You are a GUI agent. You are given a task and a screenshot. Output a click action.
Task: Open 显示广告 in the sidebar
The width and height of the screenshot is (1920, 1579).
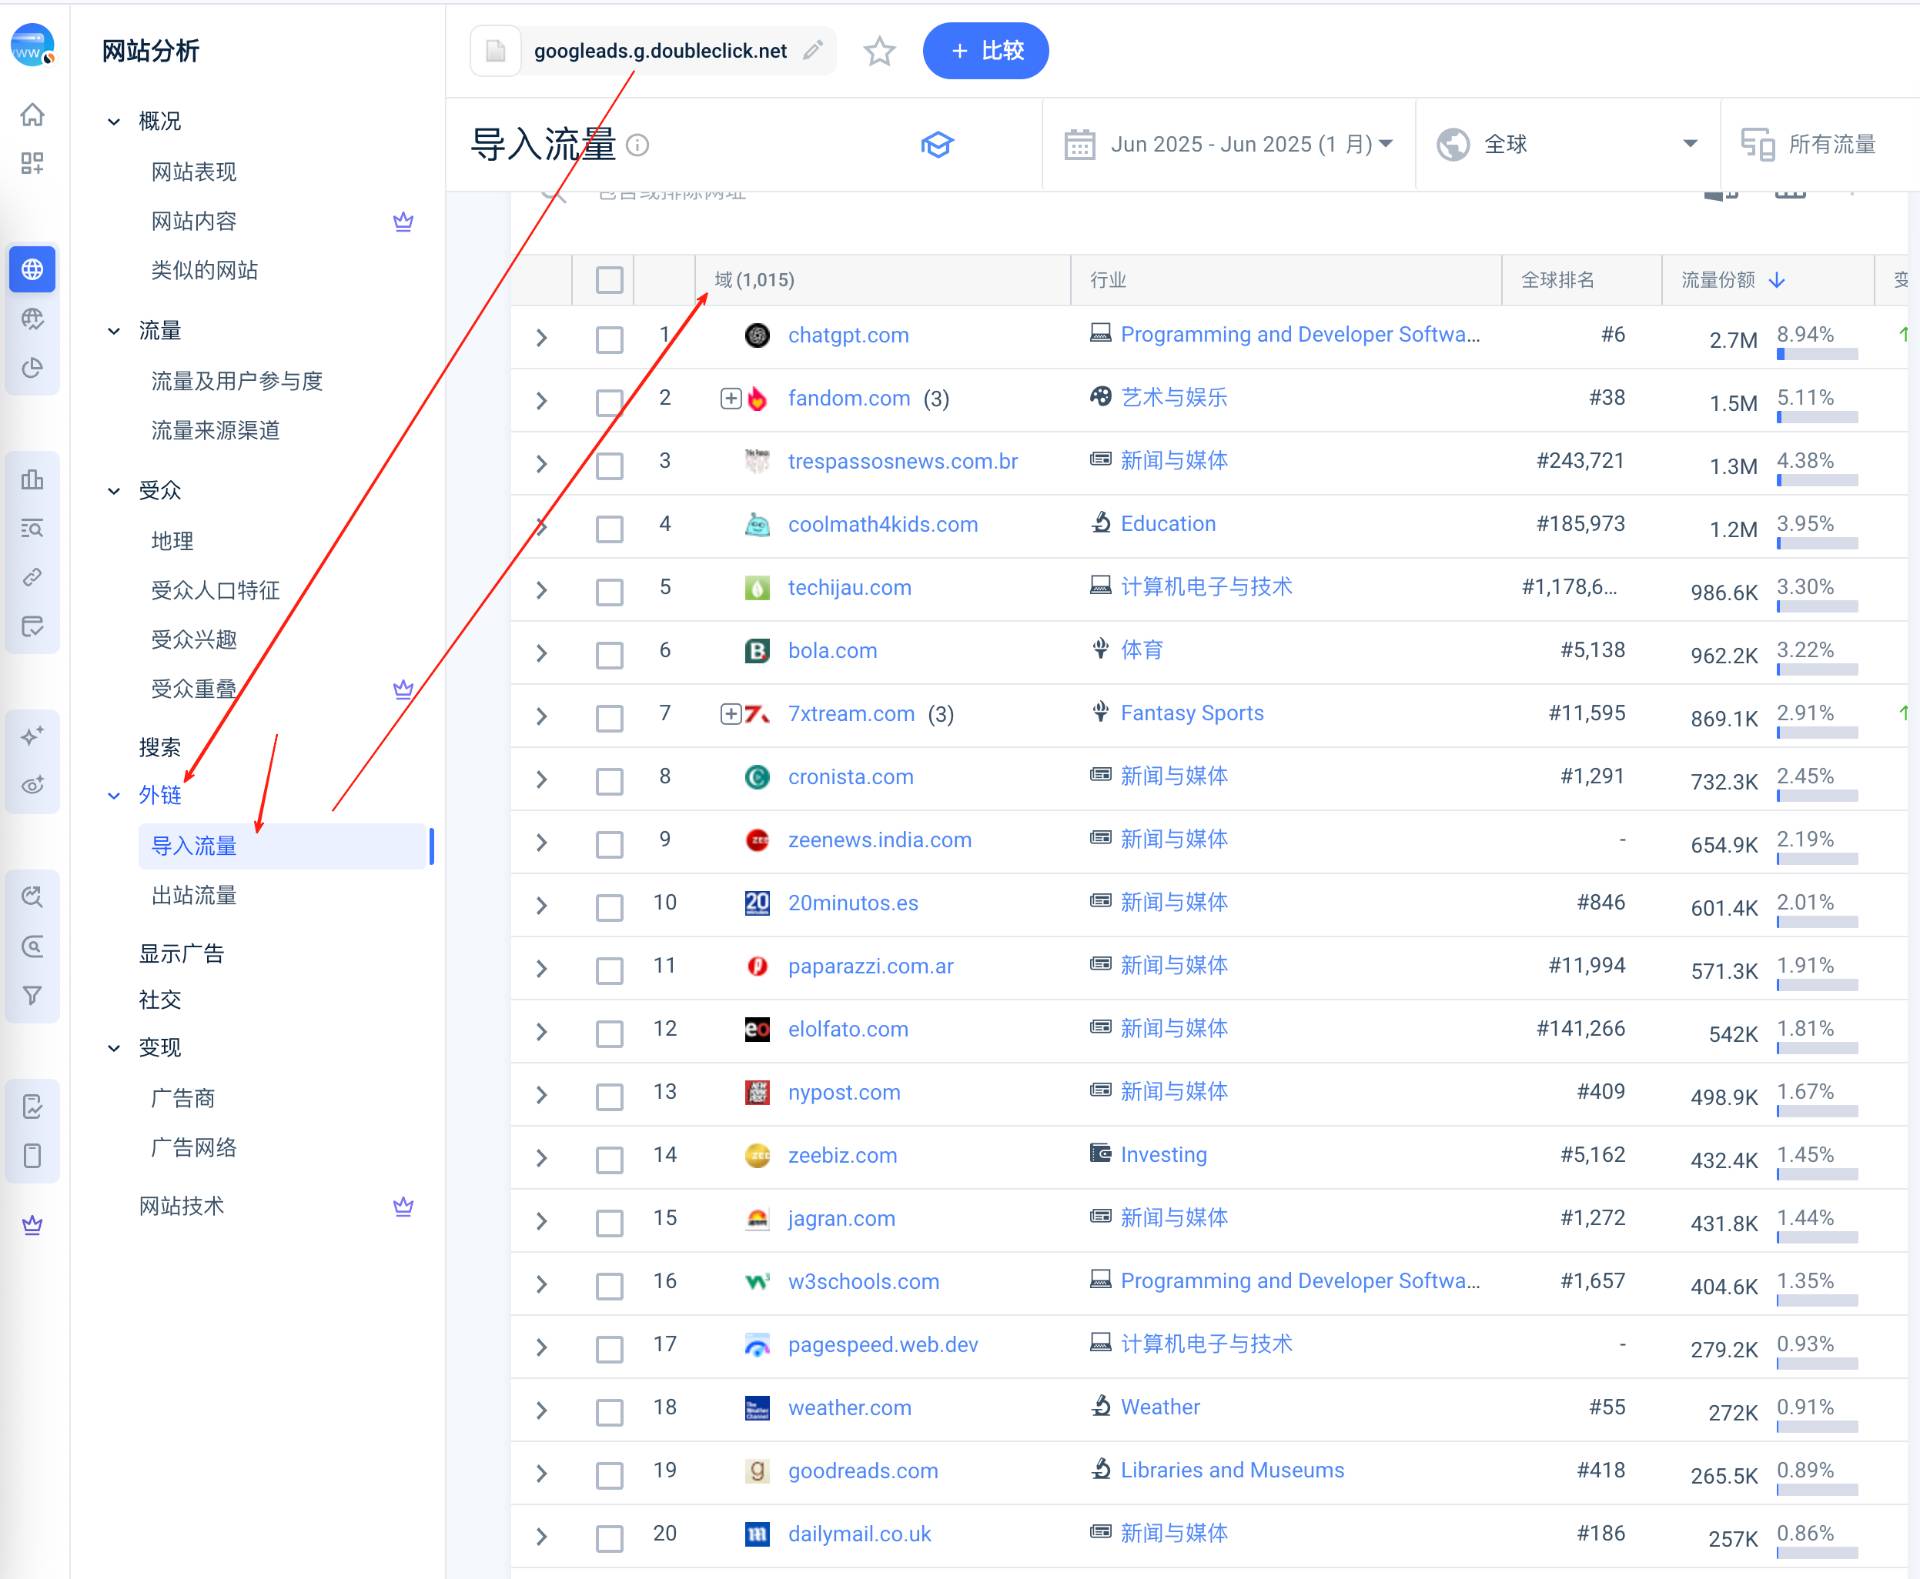click(x=181, y=953)
